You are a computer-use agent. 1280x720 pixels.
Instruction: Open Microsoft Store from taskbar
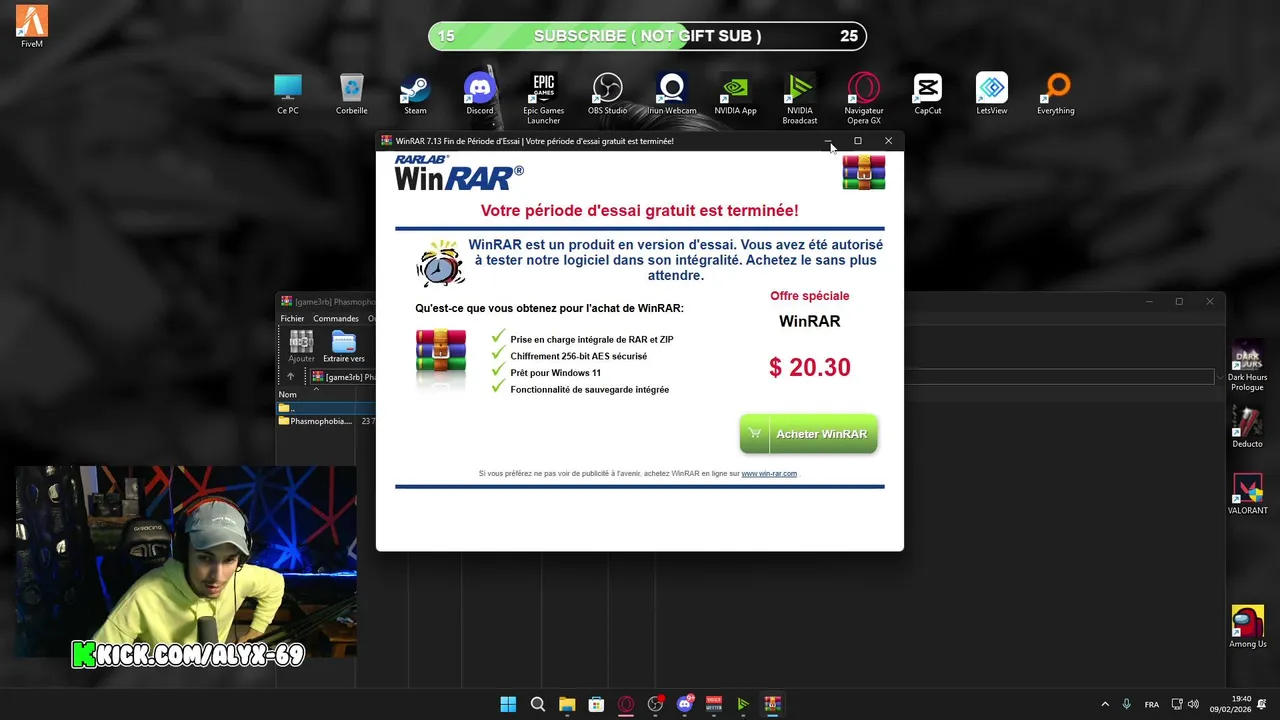596,704
